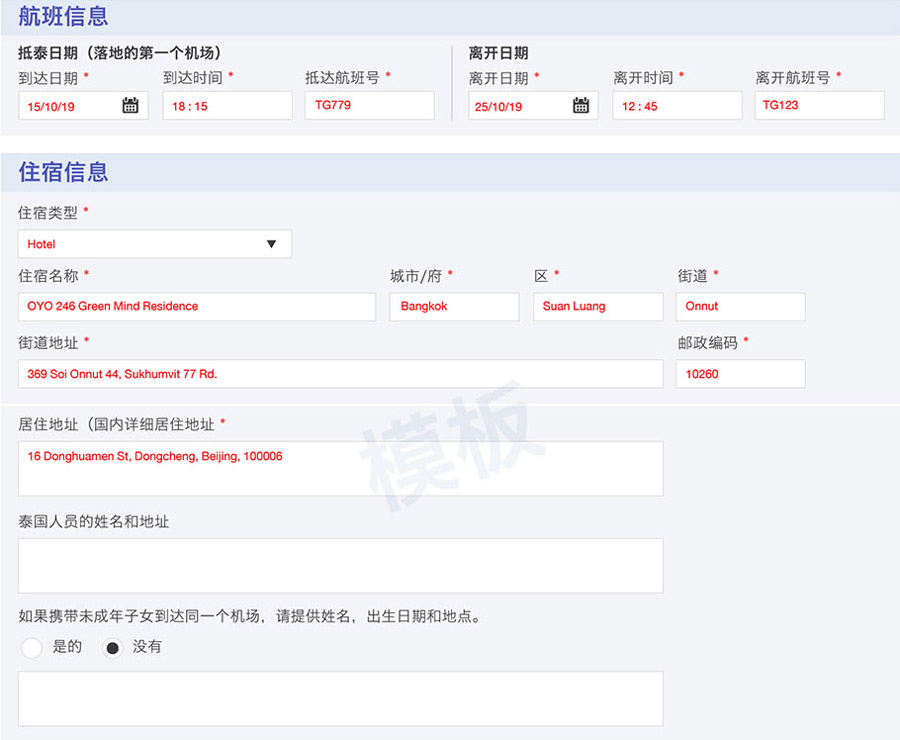Click the 如果携带未成年子女 question text
The width and height of the screenshot is (900, 740).
click(250, 616)
